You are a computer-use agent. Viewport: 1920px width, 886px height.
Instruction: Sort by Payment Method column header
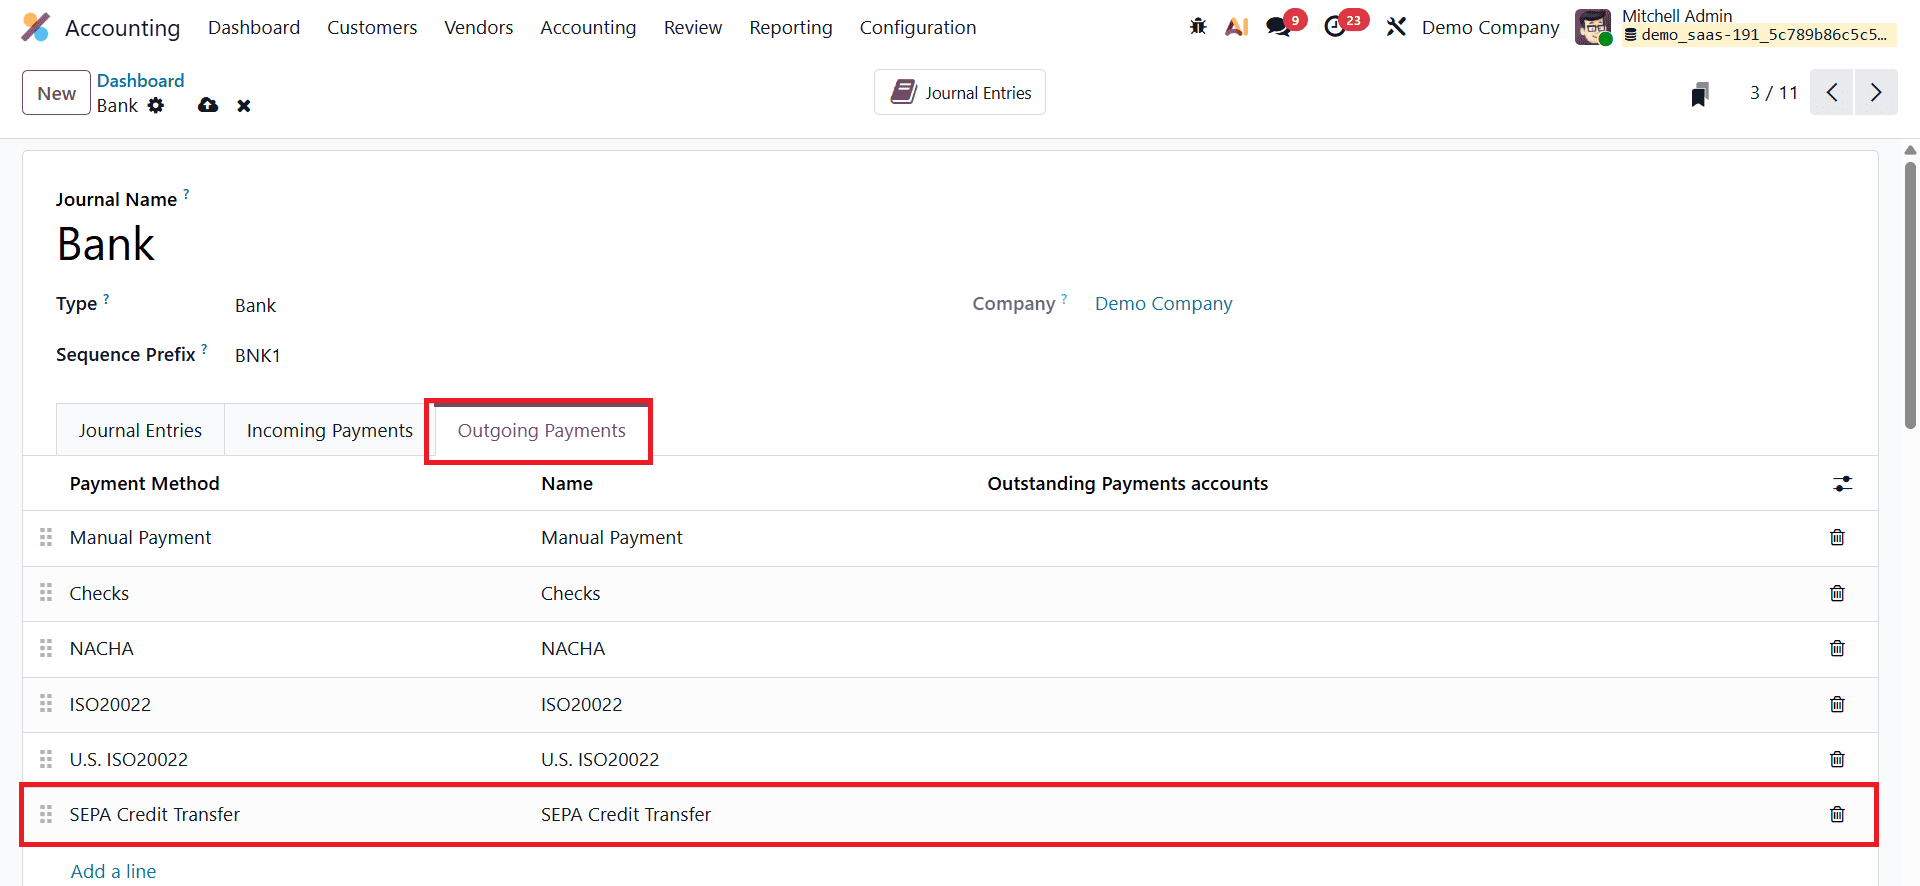[x=144, y=483]
